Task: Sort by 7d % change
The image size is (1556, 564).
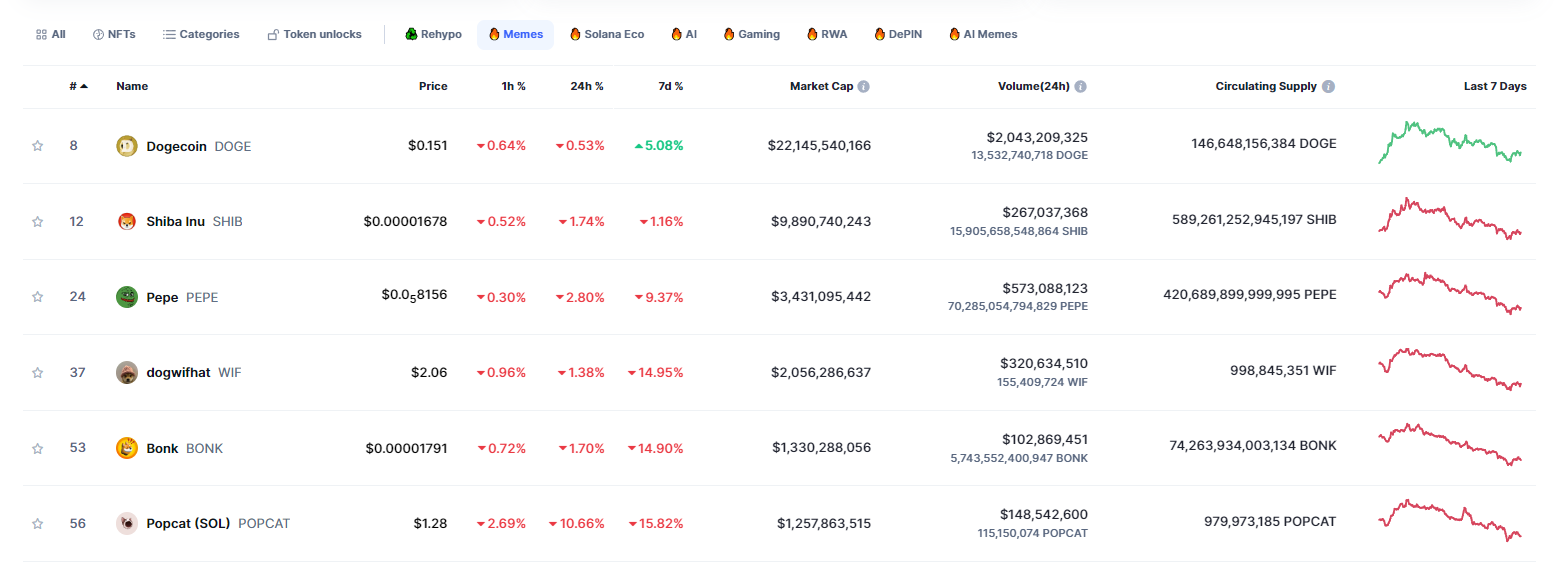Action: point(671,86)
